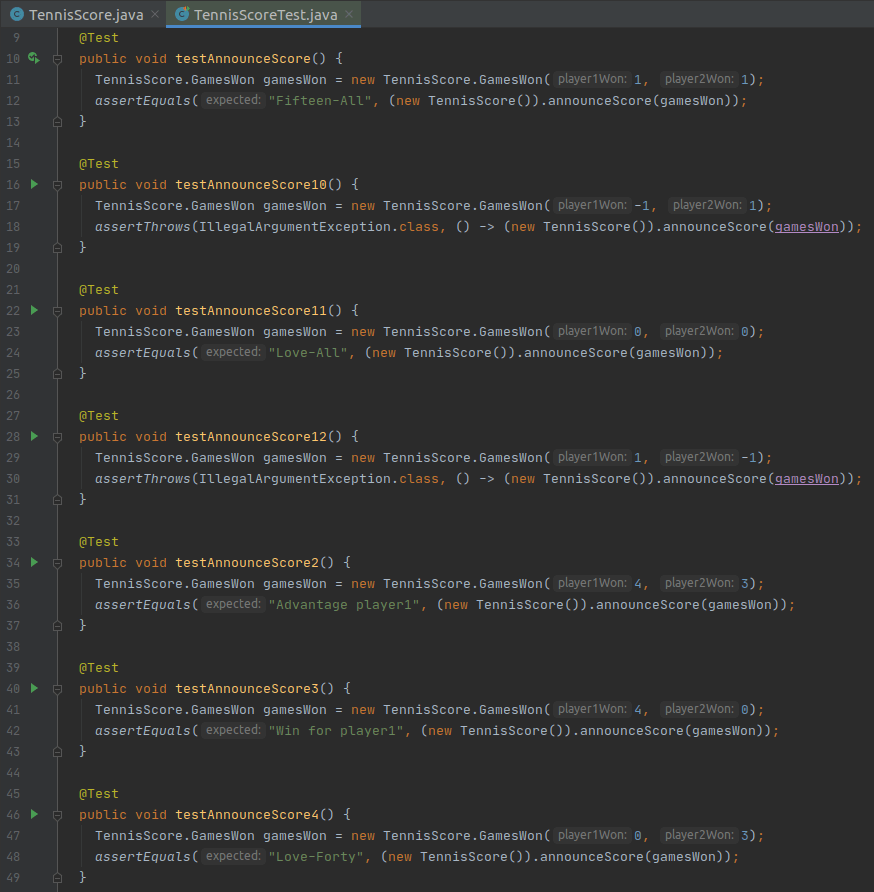Viewport: 874px width, 892px height.
Task: Collapse testAnnounceScore method fold marker
Action: point(57,59)
